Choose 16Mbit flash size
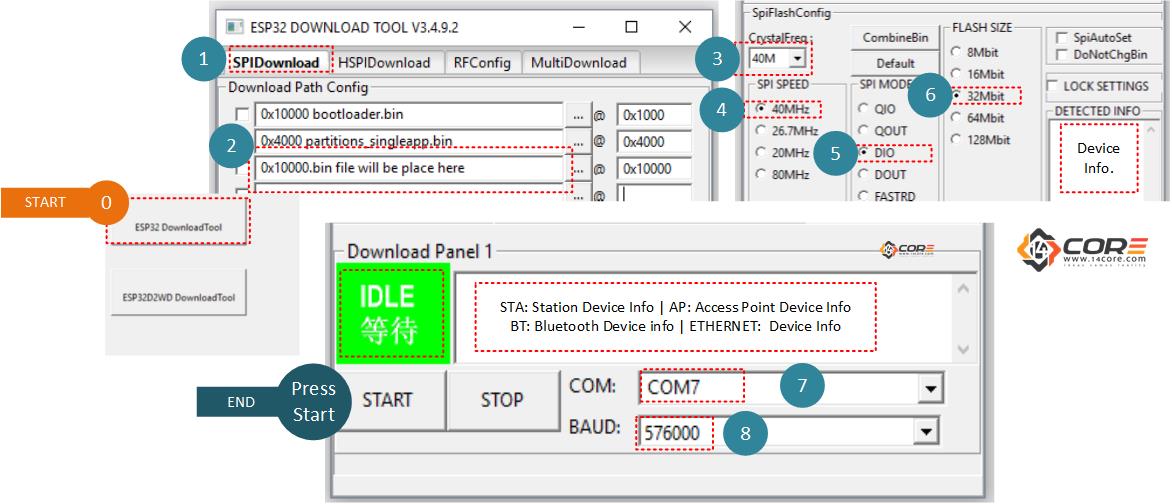Viewport: 1172px width, 504px height. pyautogui.click(x=956, y=74)
